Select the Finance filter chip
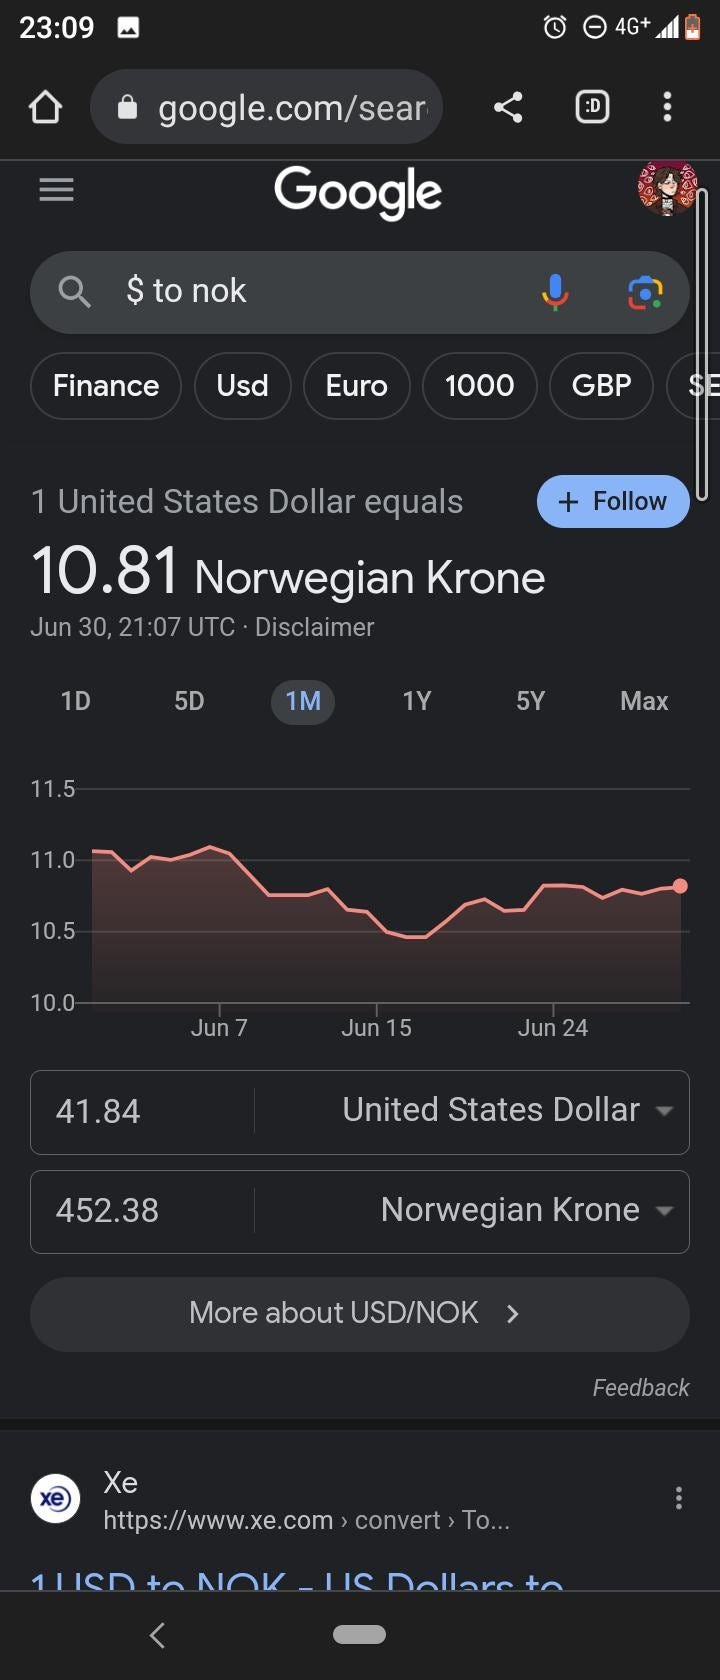 (x=106, y=386)
